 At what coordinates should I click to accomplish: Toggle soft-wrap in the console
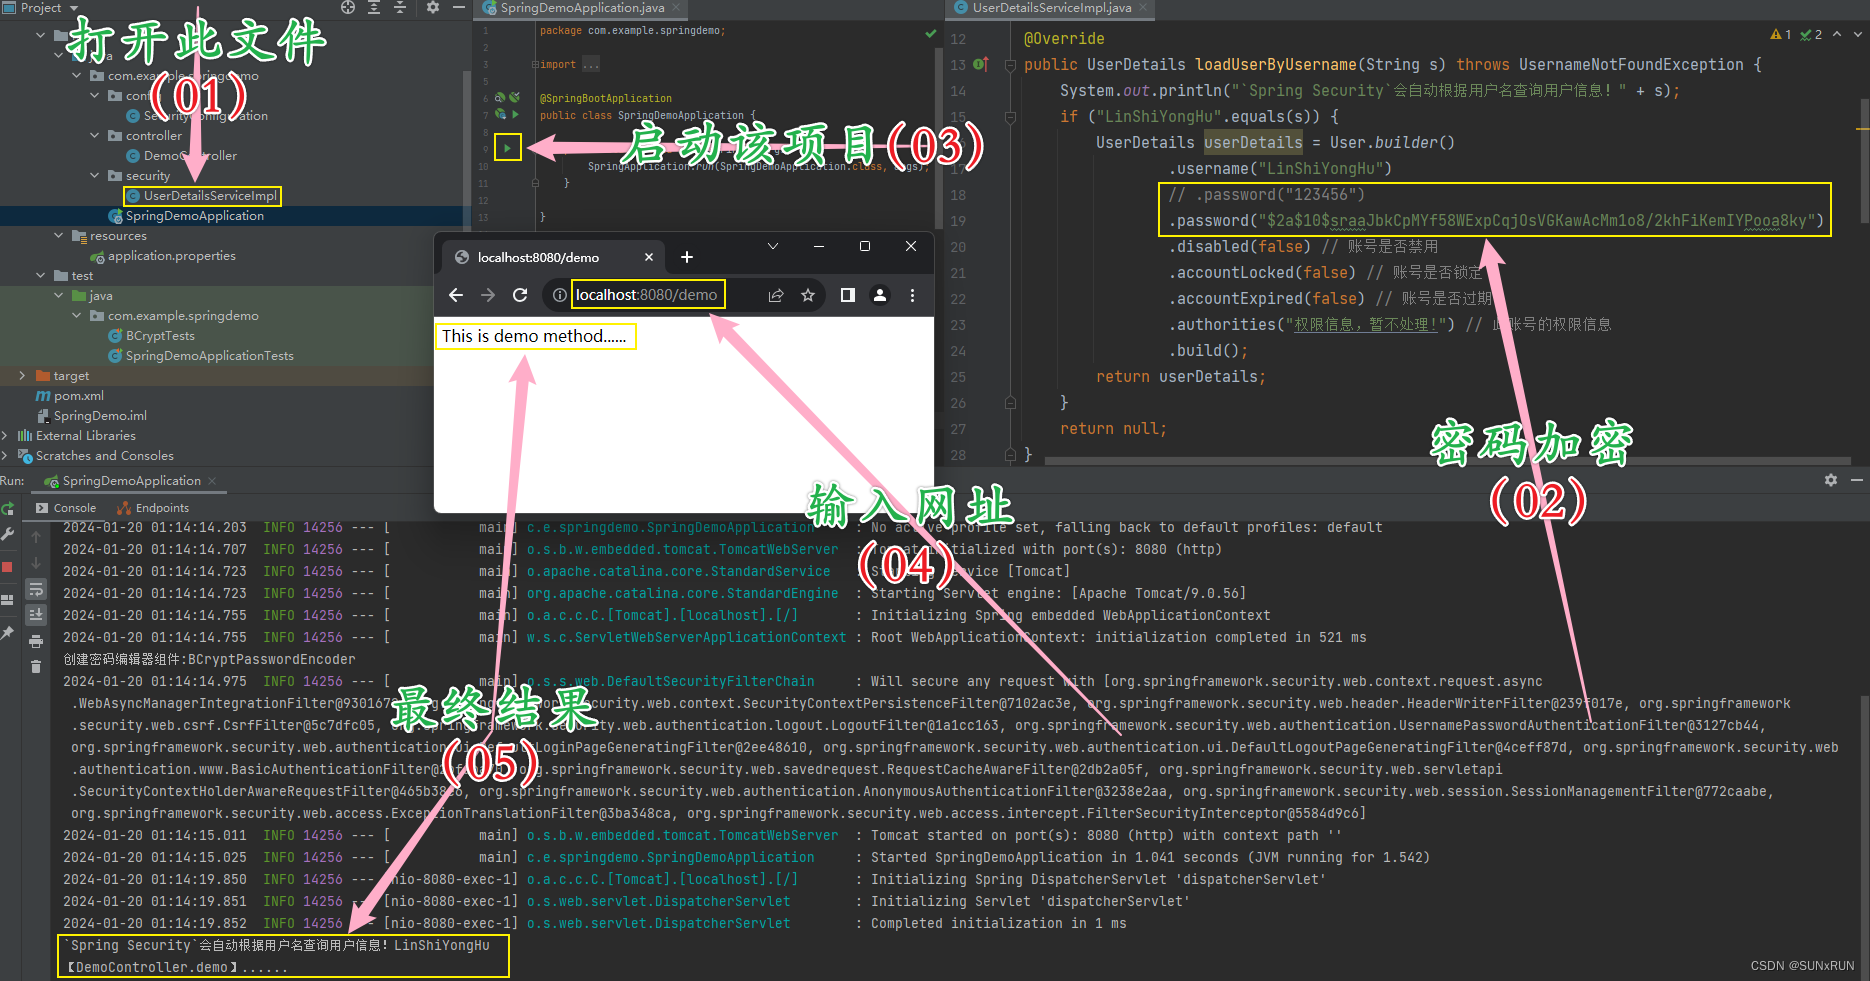pos(36,588)
